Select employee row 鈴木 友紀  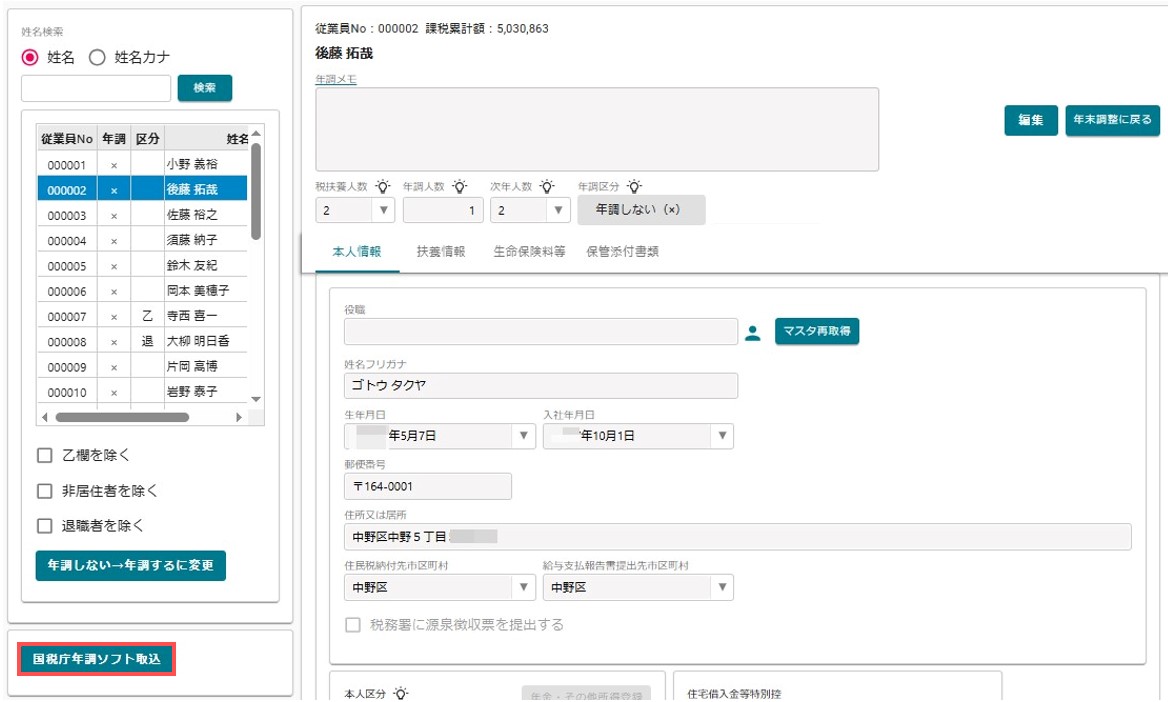142,266
